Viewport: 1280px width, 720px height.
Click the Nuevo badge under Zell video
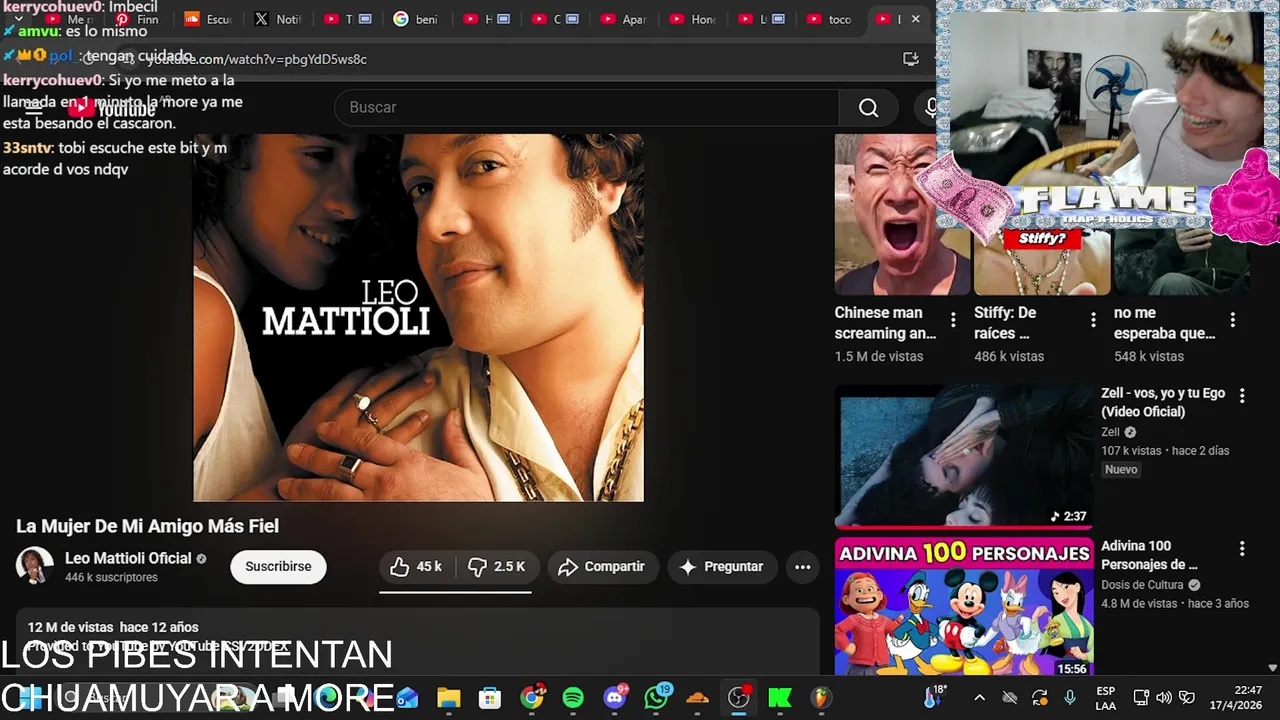click(1121, 470)
